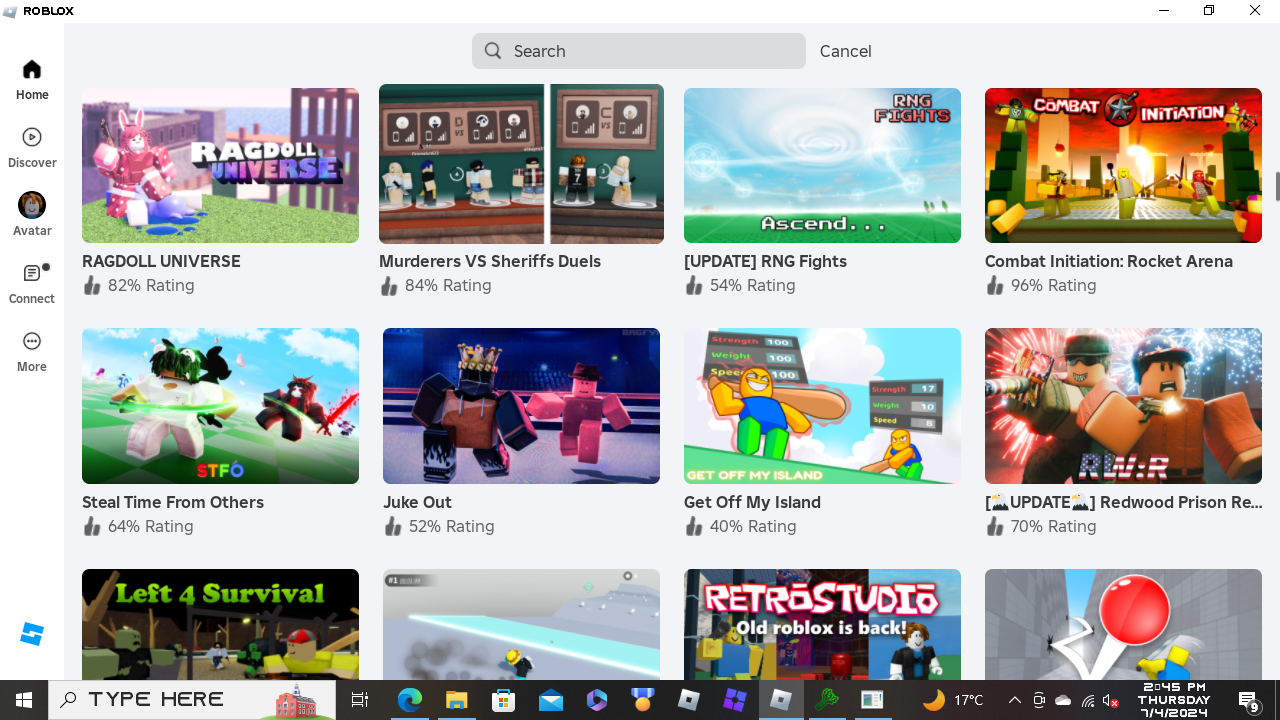Open the news reader icon in taskbar
The height and width of the screenshot is (720, 1280).
click(x=871, y=700)
